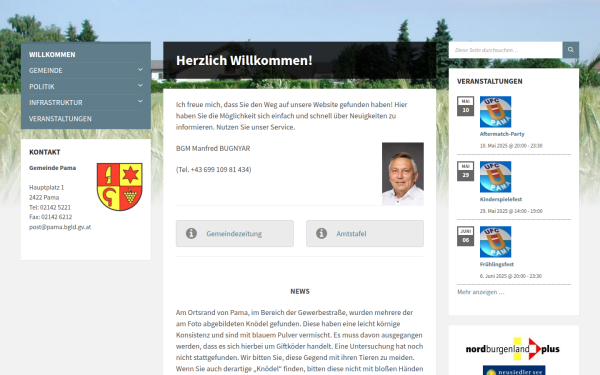Follow the Aftermatch-Party event link
Viewport: 600px width, 375px height.
(502, 134)
